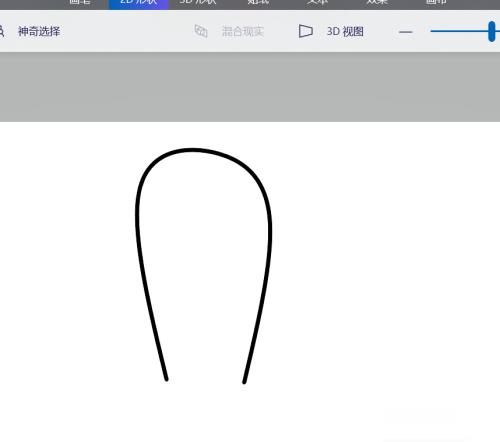The width and height of the screenshot is (500, 442).
Task: Open the 效果 (Effects) tab
Action: [x=377, y=2]
